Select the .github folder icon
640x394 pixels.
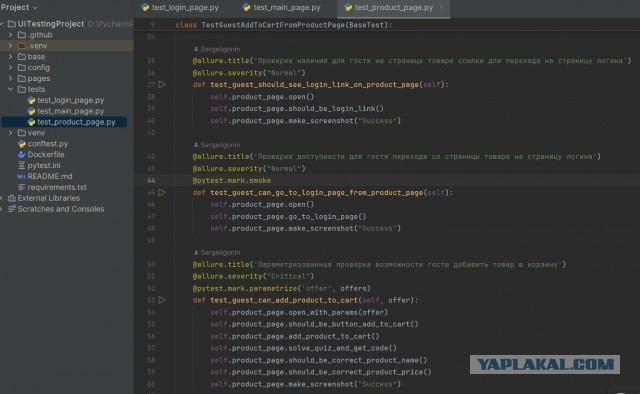pos(22,35)
